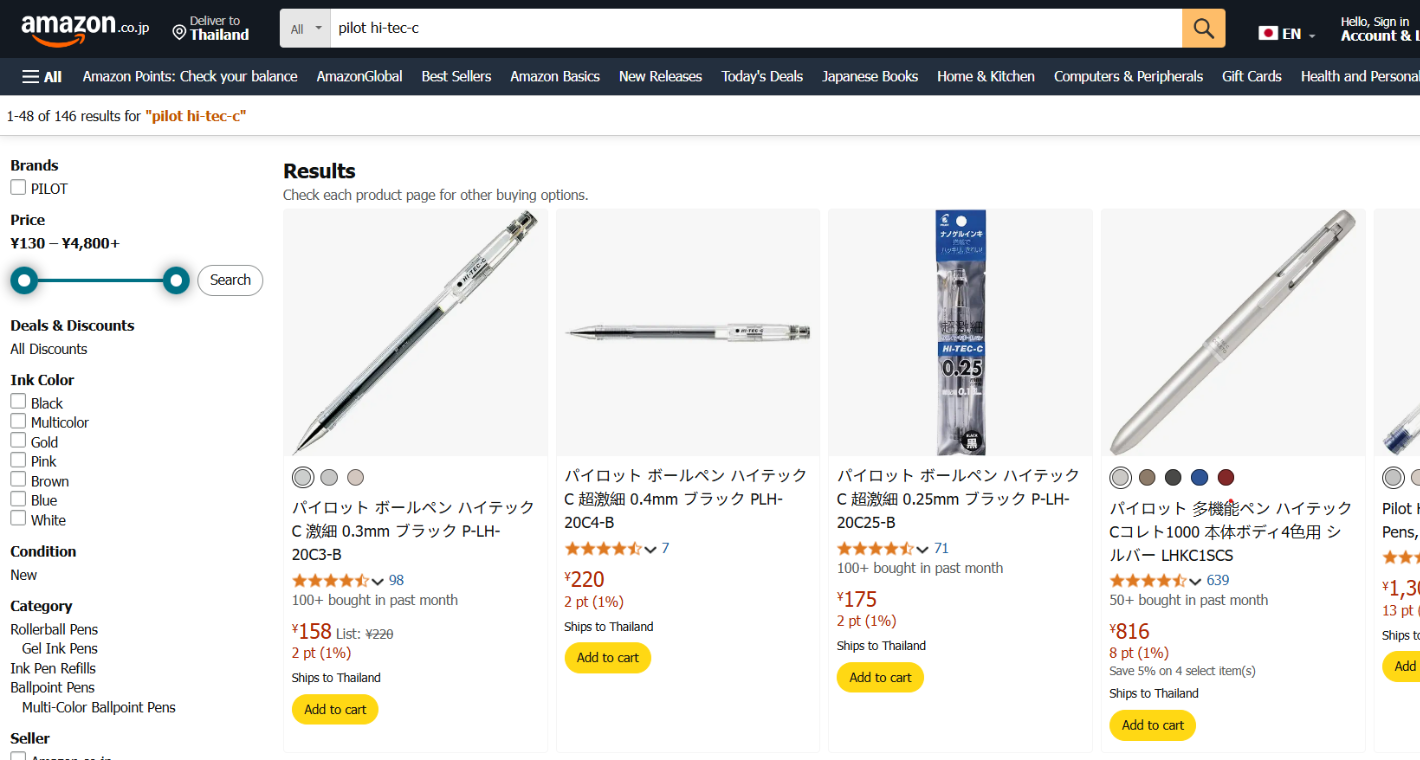
Task: Add the ¥220 0.4mm pen to cart
Action: (607, 658)
